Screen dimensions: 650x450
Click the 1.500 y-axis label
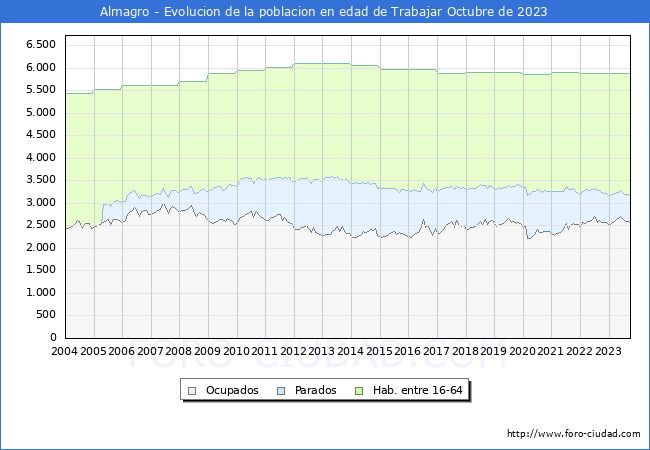pyautogui.click(x=41, y=270)
